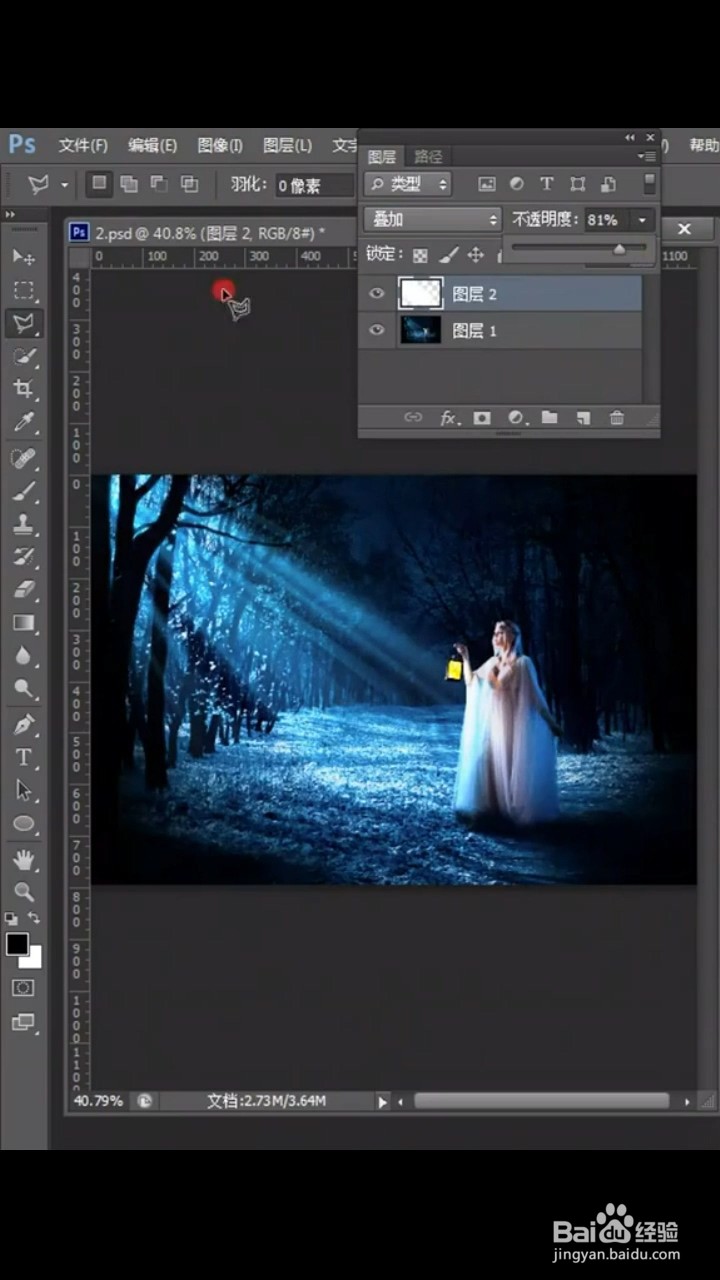The width and height of the screenshot is (720, 1280).
Task: Create a new layer
Action: click(x=583, y=418)
